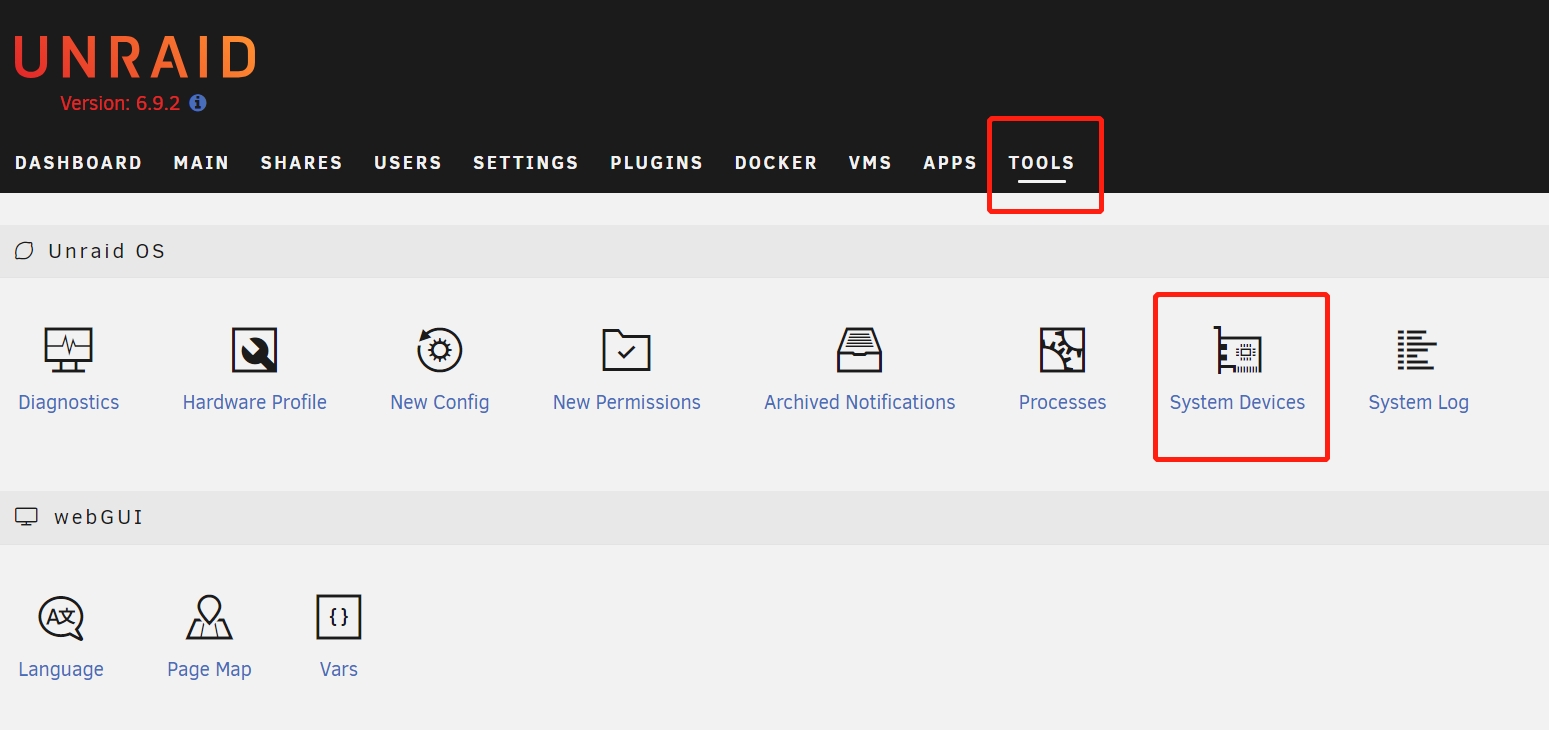Click the Version: 6.9.2 text
This screenshot has width=1549, height=730.
click(x=120, y=103)
